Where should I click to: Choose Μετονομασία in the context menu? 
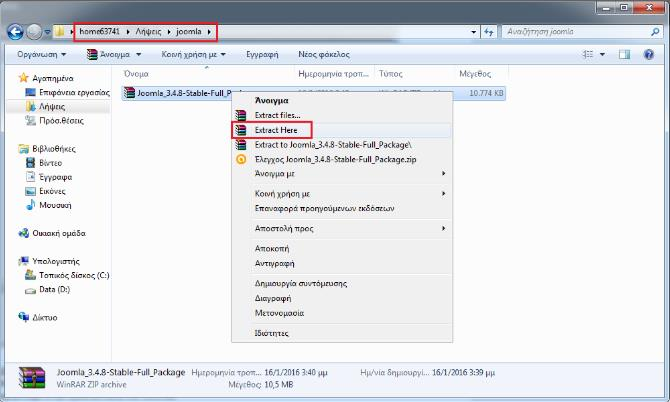tap(342, 313)
